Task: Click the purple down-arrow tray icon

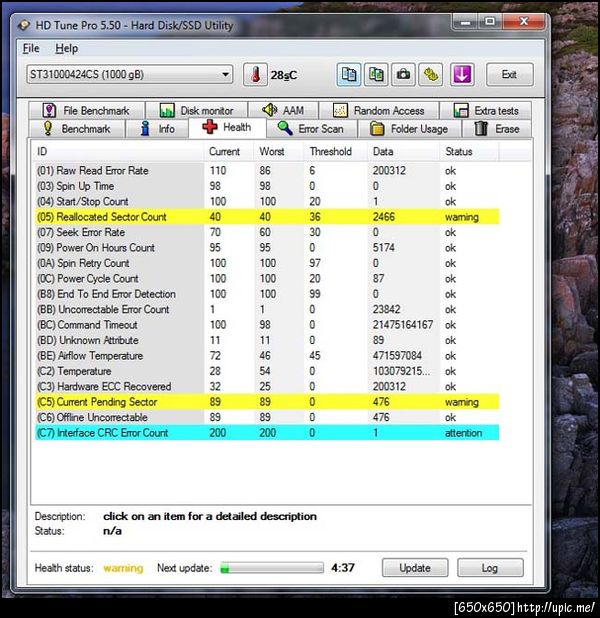Action: 462,74
